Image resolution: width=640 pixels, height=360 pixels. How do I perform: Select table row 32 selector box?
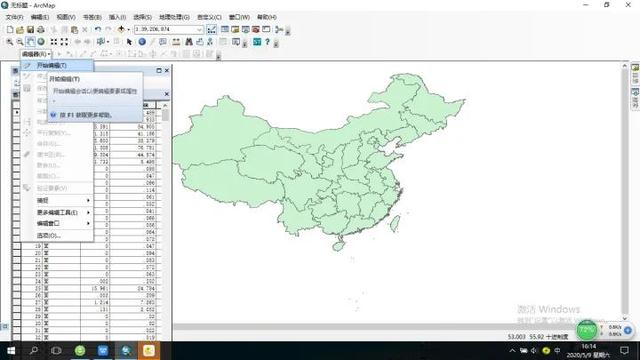tap(16, 338)
